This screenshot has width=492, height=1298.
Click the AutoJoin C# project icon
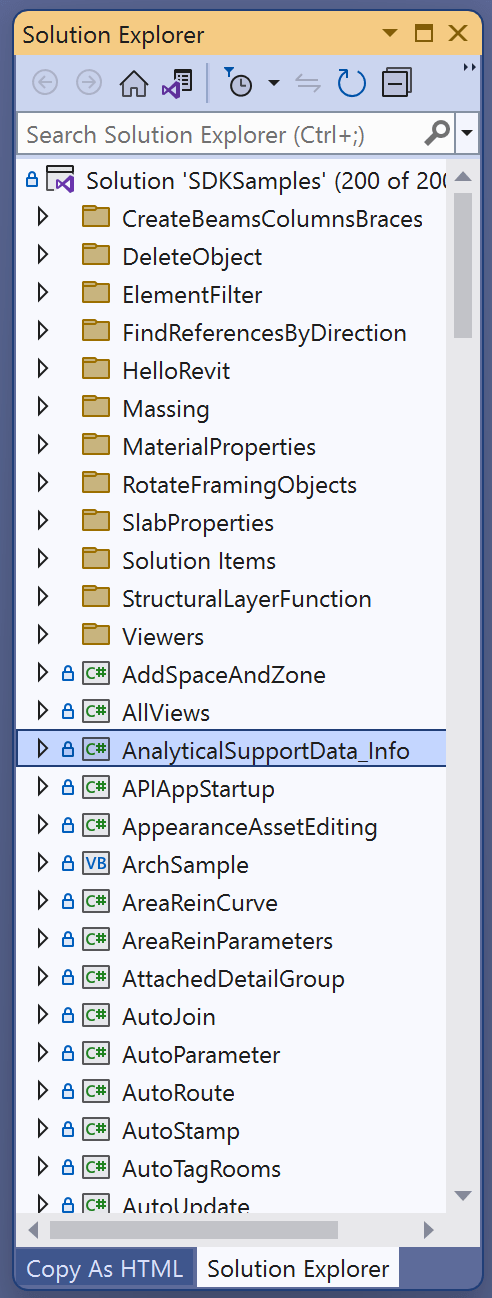(96, 1016)
